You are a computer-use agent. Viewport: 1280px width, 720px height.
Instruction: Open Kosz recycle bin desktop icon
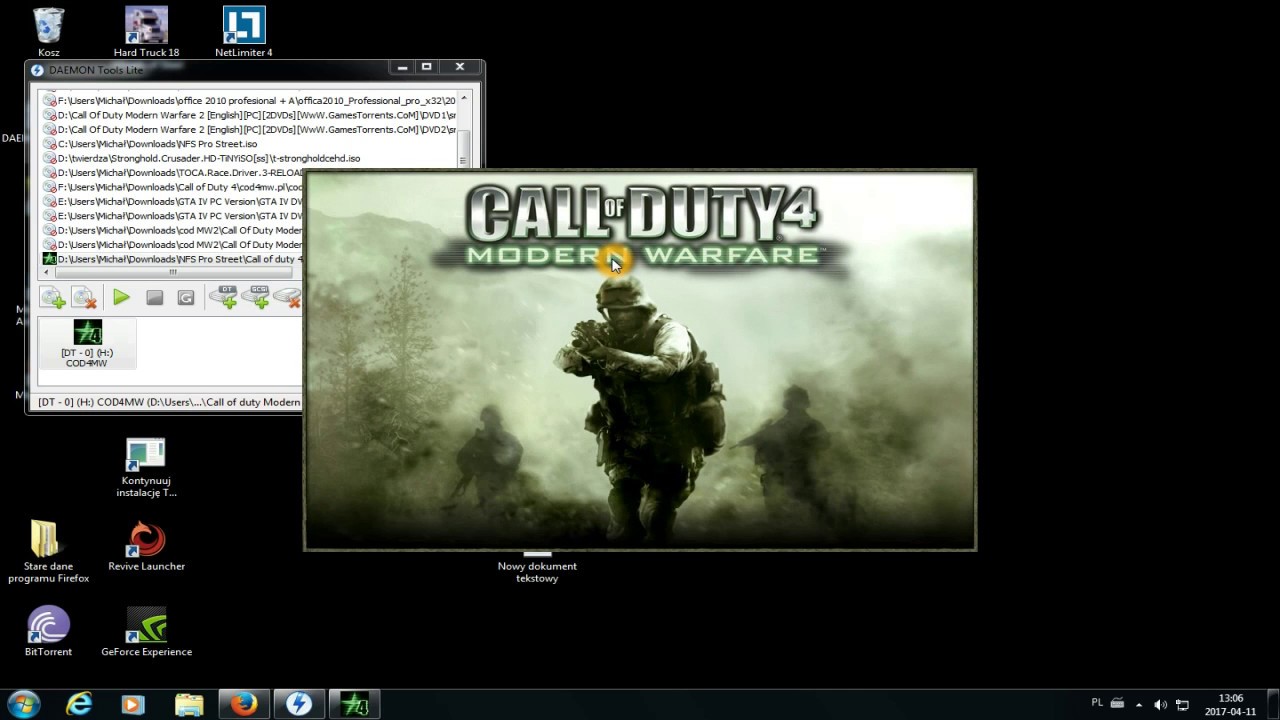[49, 32]
